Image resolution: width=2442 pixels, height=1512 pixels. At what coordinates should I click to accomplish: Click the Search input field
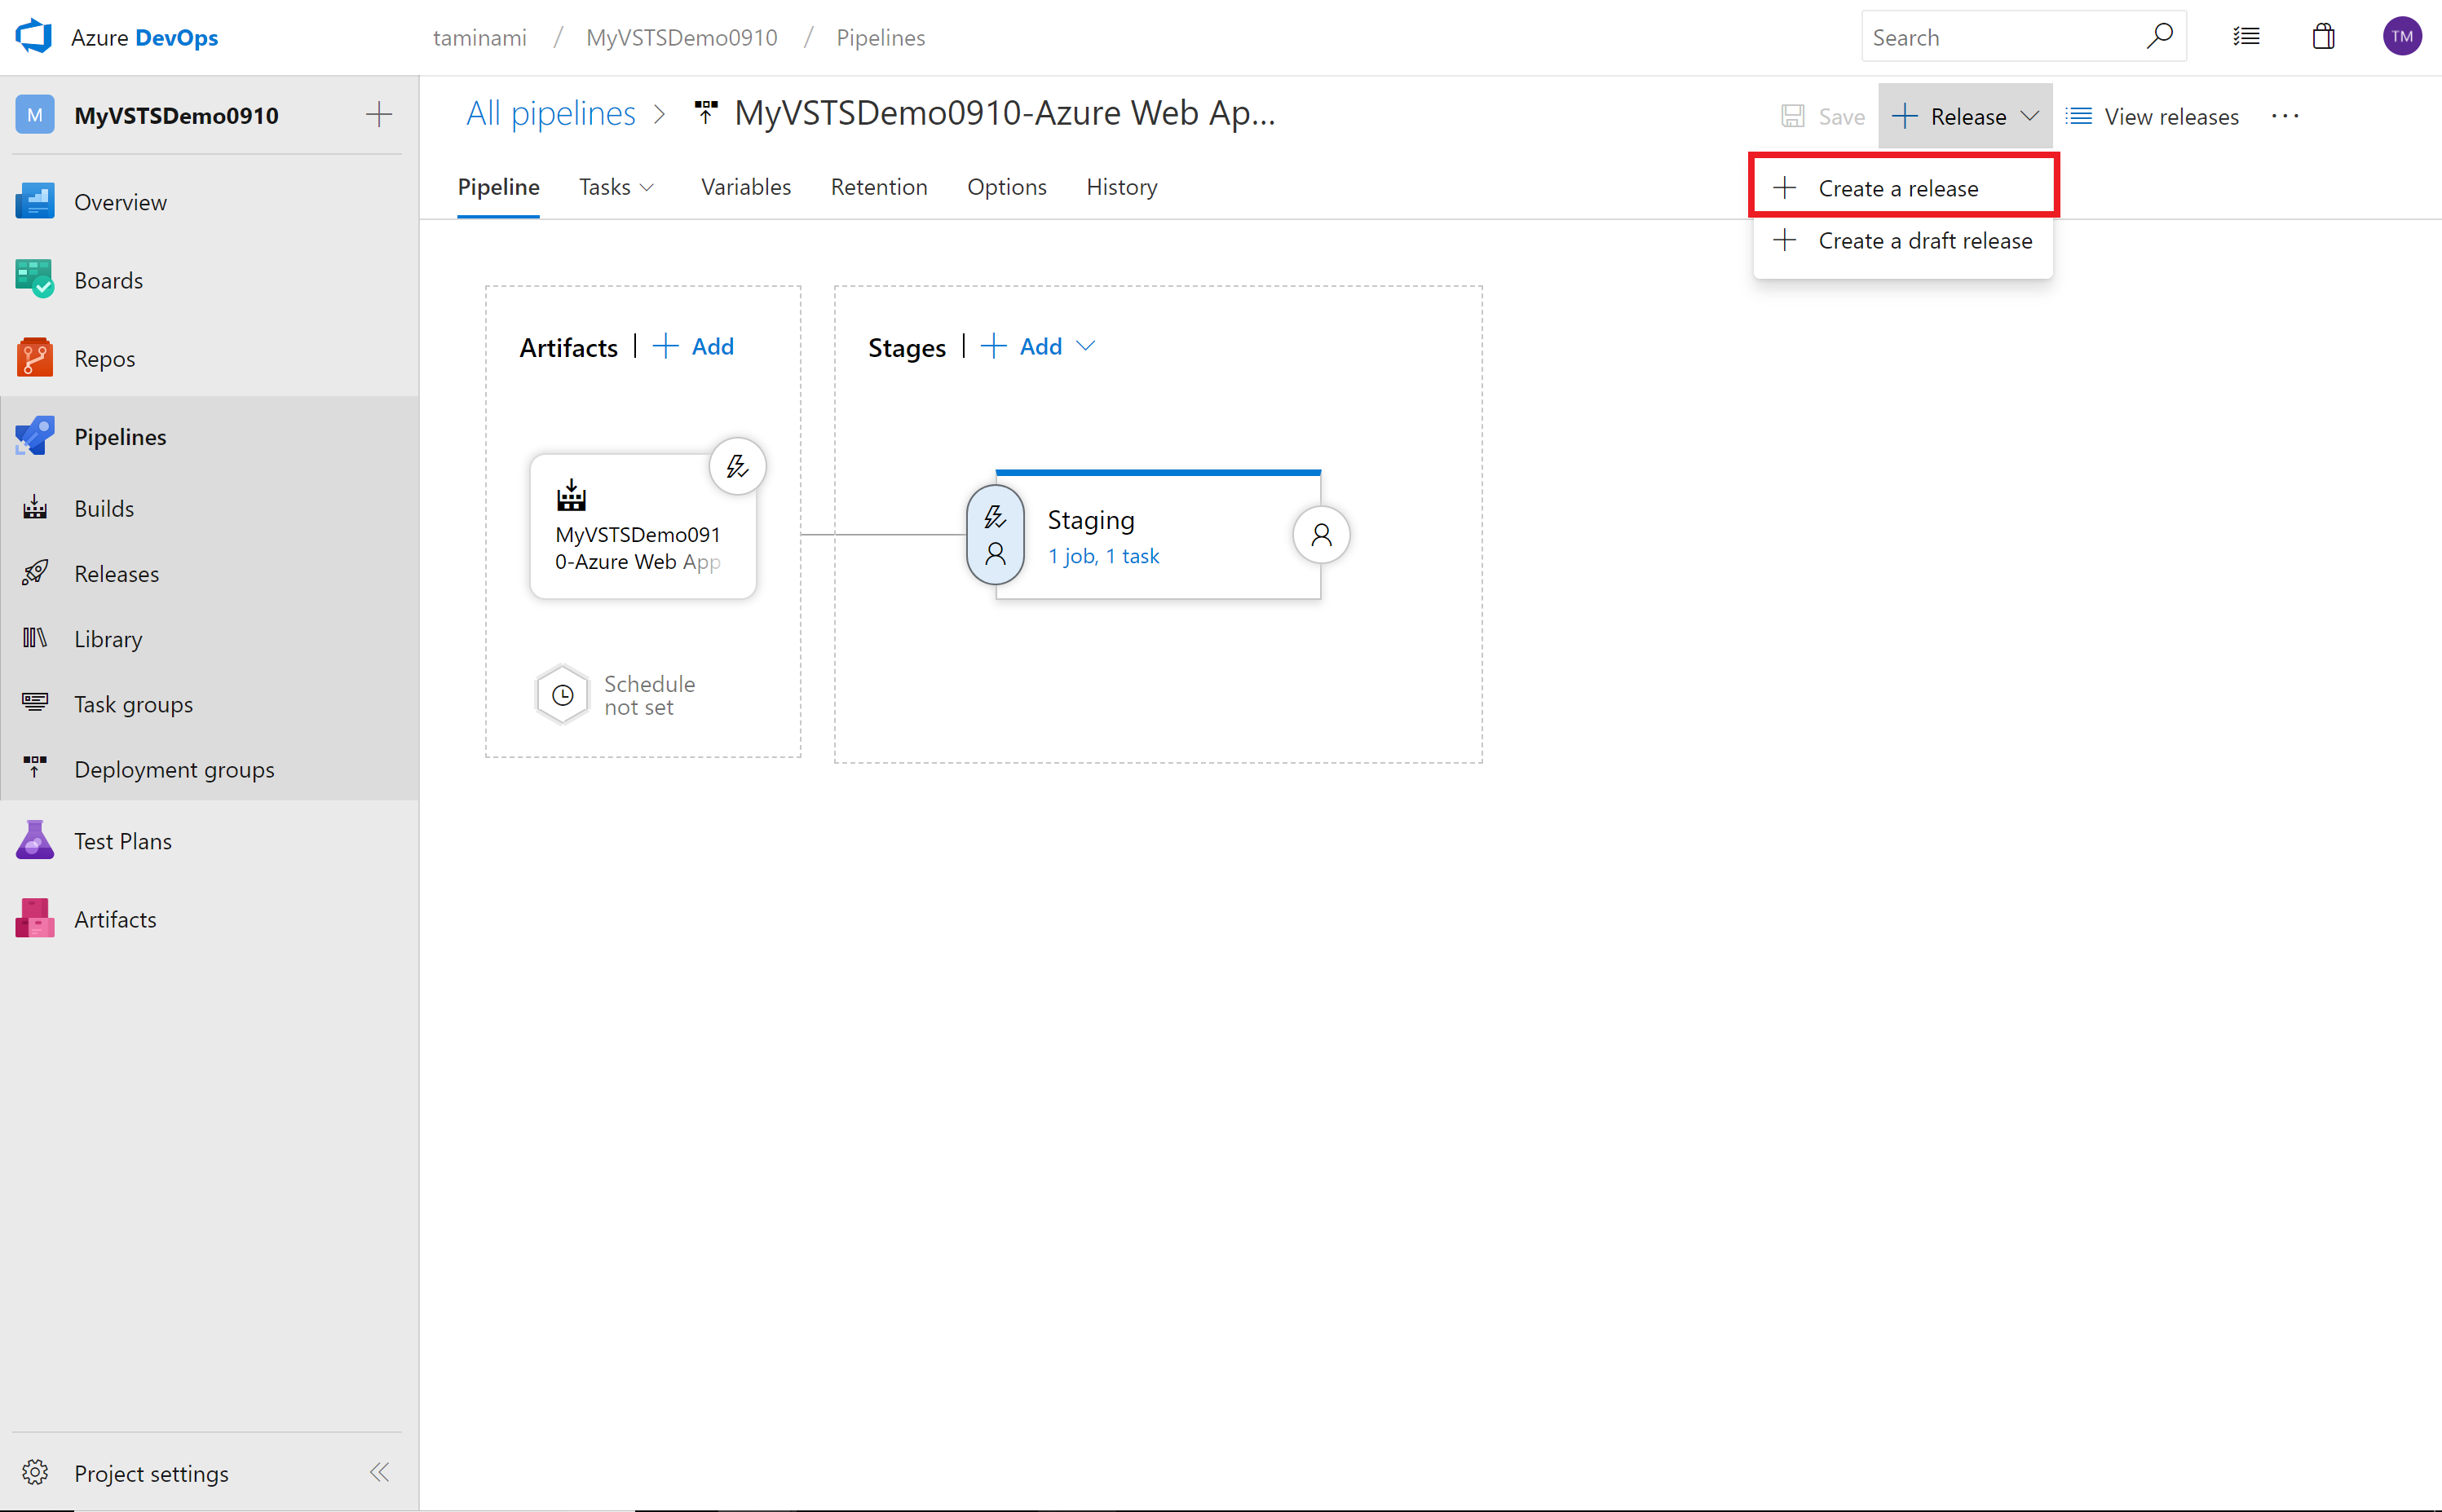click(2000, 37)
